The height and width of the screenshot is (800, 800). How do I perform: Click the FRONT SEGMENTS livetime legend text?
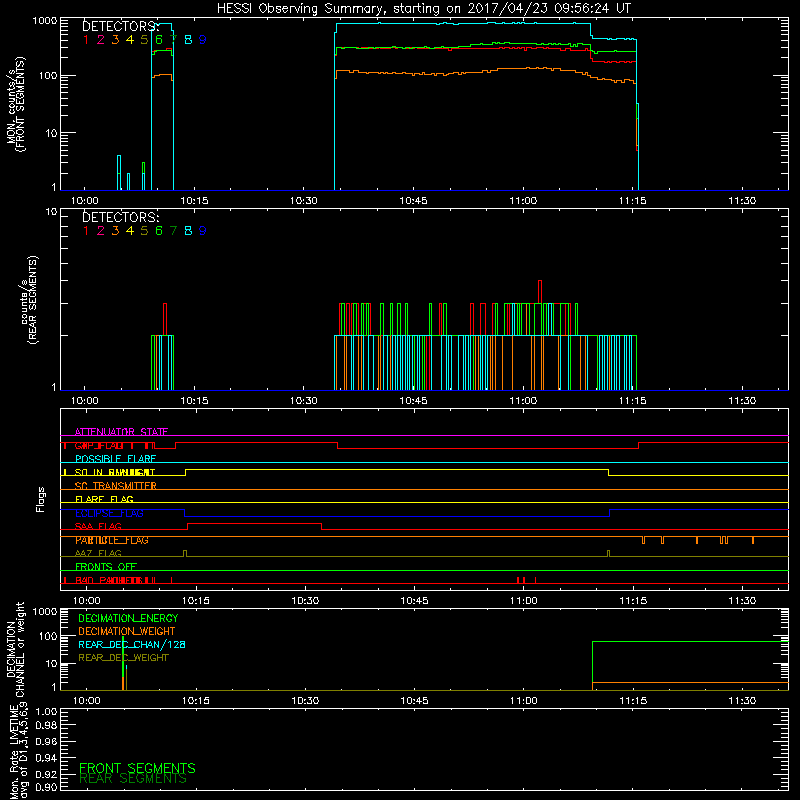(137, 768)
